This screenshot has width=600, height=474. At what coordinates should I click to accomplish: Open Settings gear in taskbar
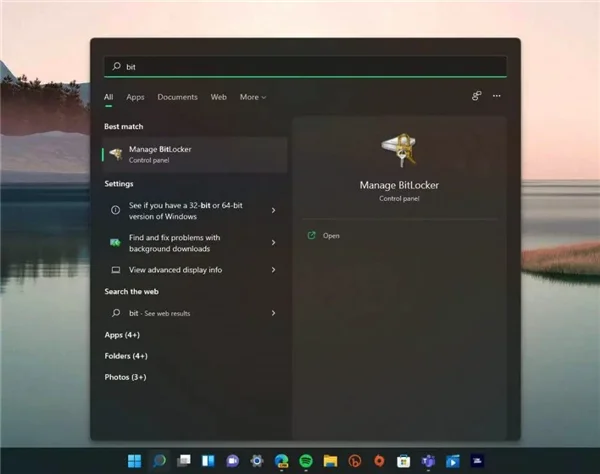[x=257, y=461]
